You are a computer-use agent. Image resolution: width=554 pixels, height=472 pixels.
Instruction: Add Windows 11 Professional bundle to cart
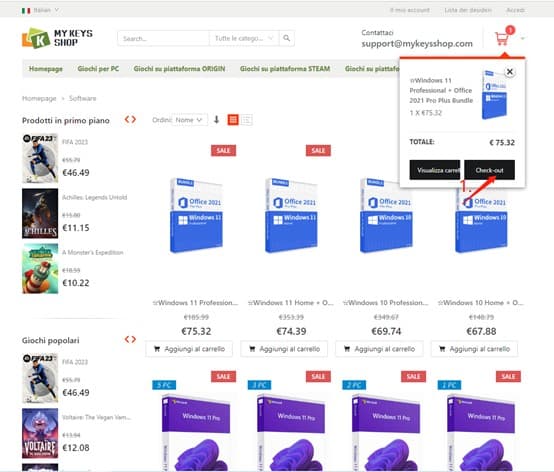189,349
